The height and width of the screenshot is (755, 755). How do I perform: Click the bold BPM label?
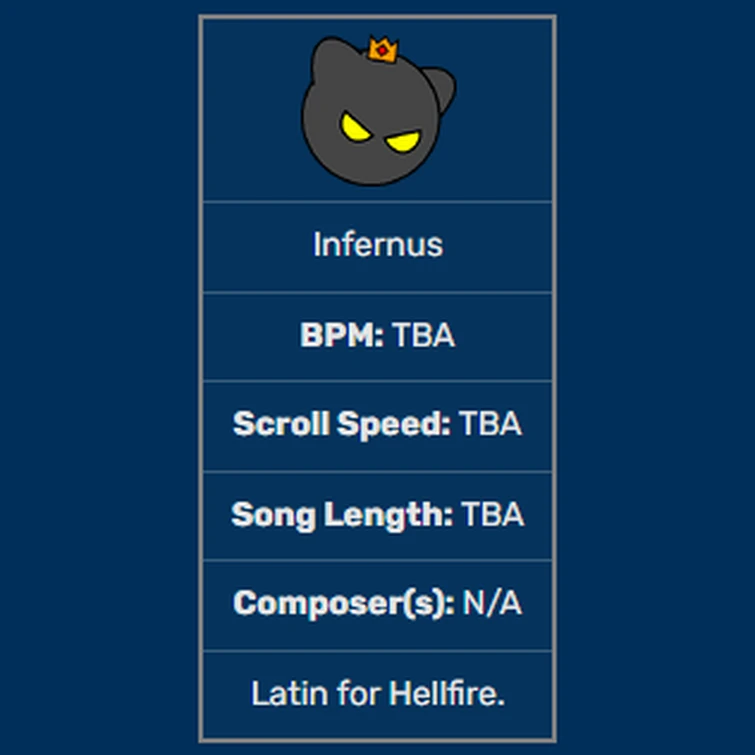click(342, 335)
